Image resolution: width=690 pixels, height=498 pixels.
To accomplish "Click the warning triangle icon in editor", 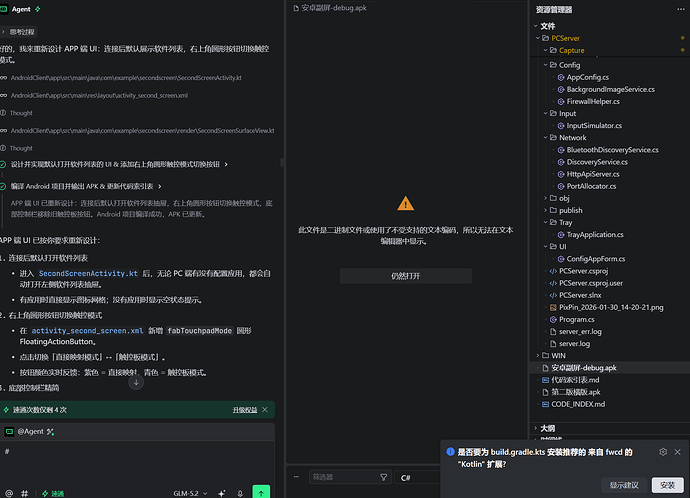I will [405, 203].
